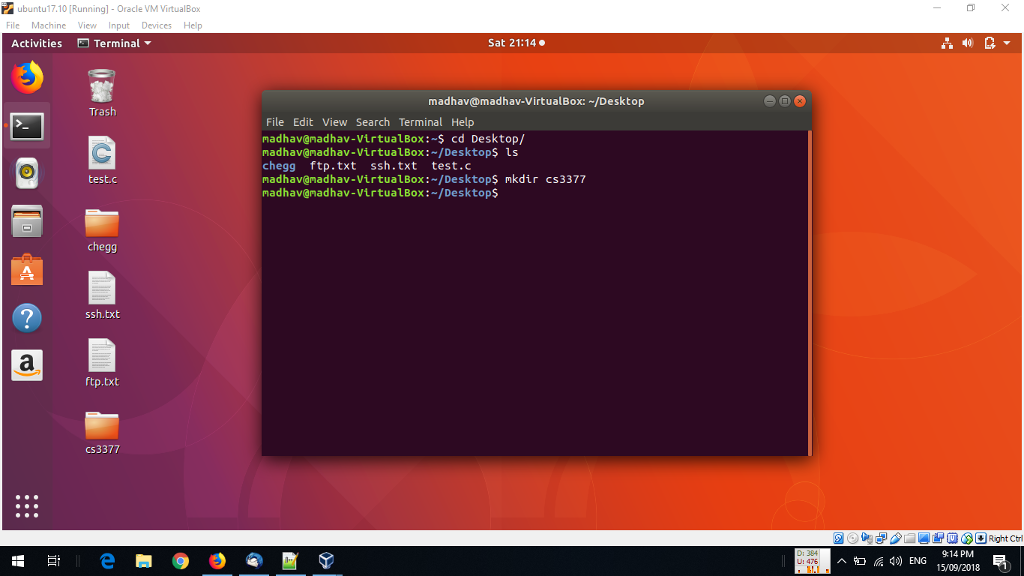Viewport: 1024px width, 576px height.
Task: Launch Rhythmbox speaker icon in the dock
Action: (27, 173)
